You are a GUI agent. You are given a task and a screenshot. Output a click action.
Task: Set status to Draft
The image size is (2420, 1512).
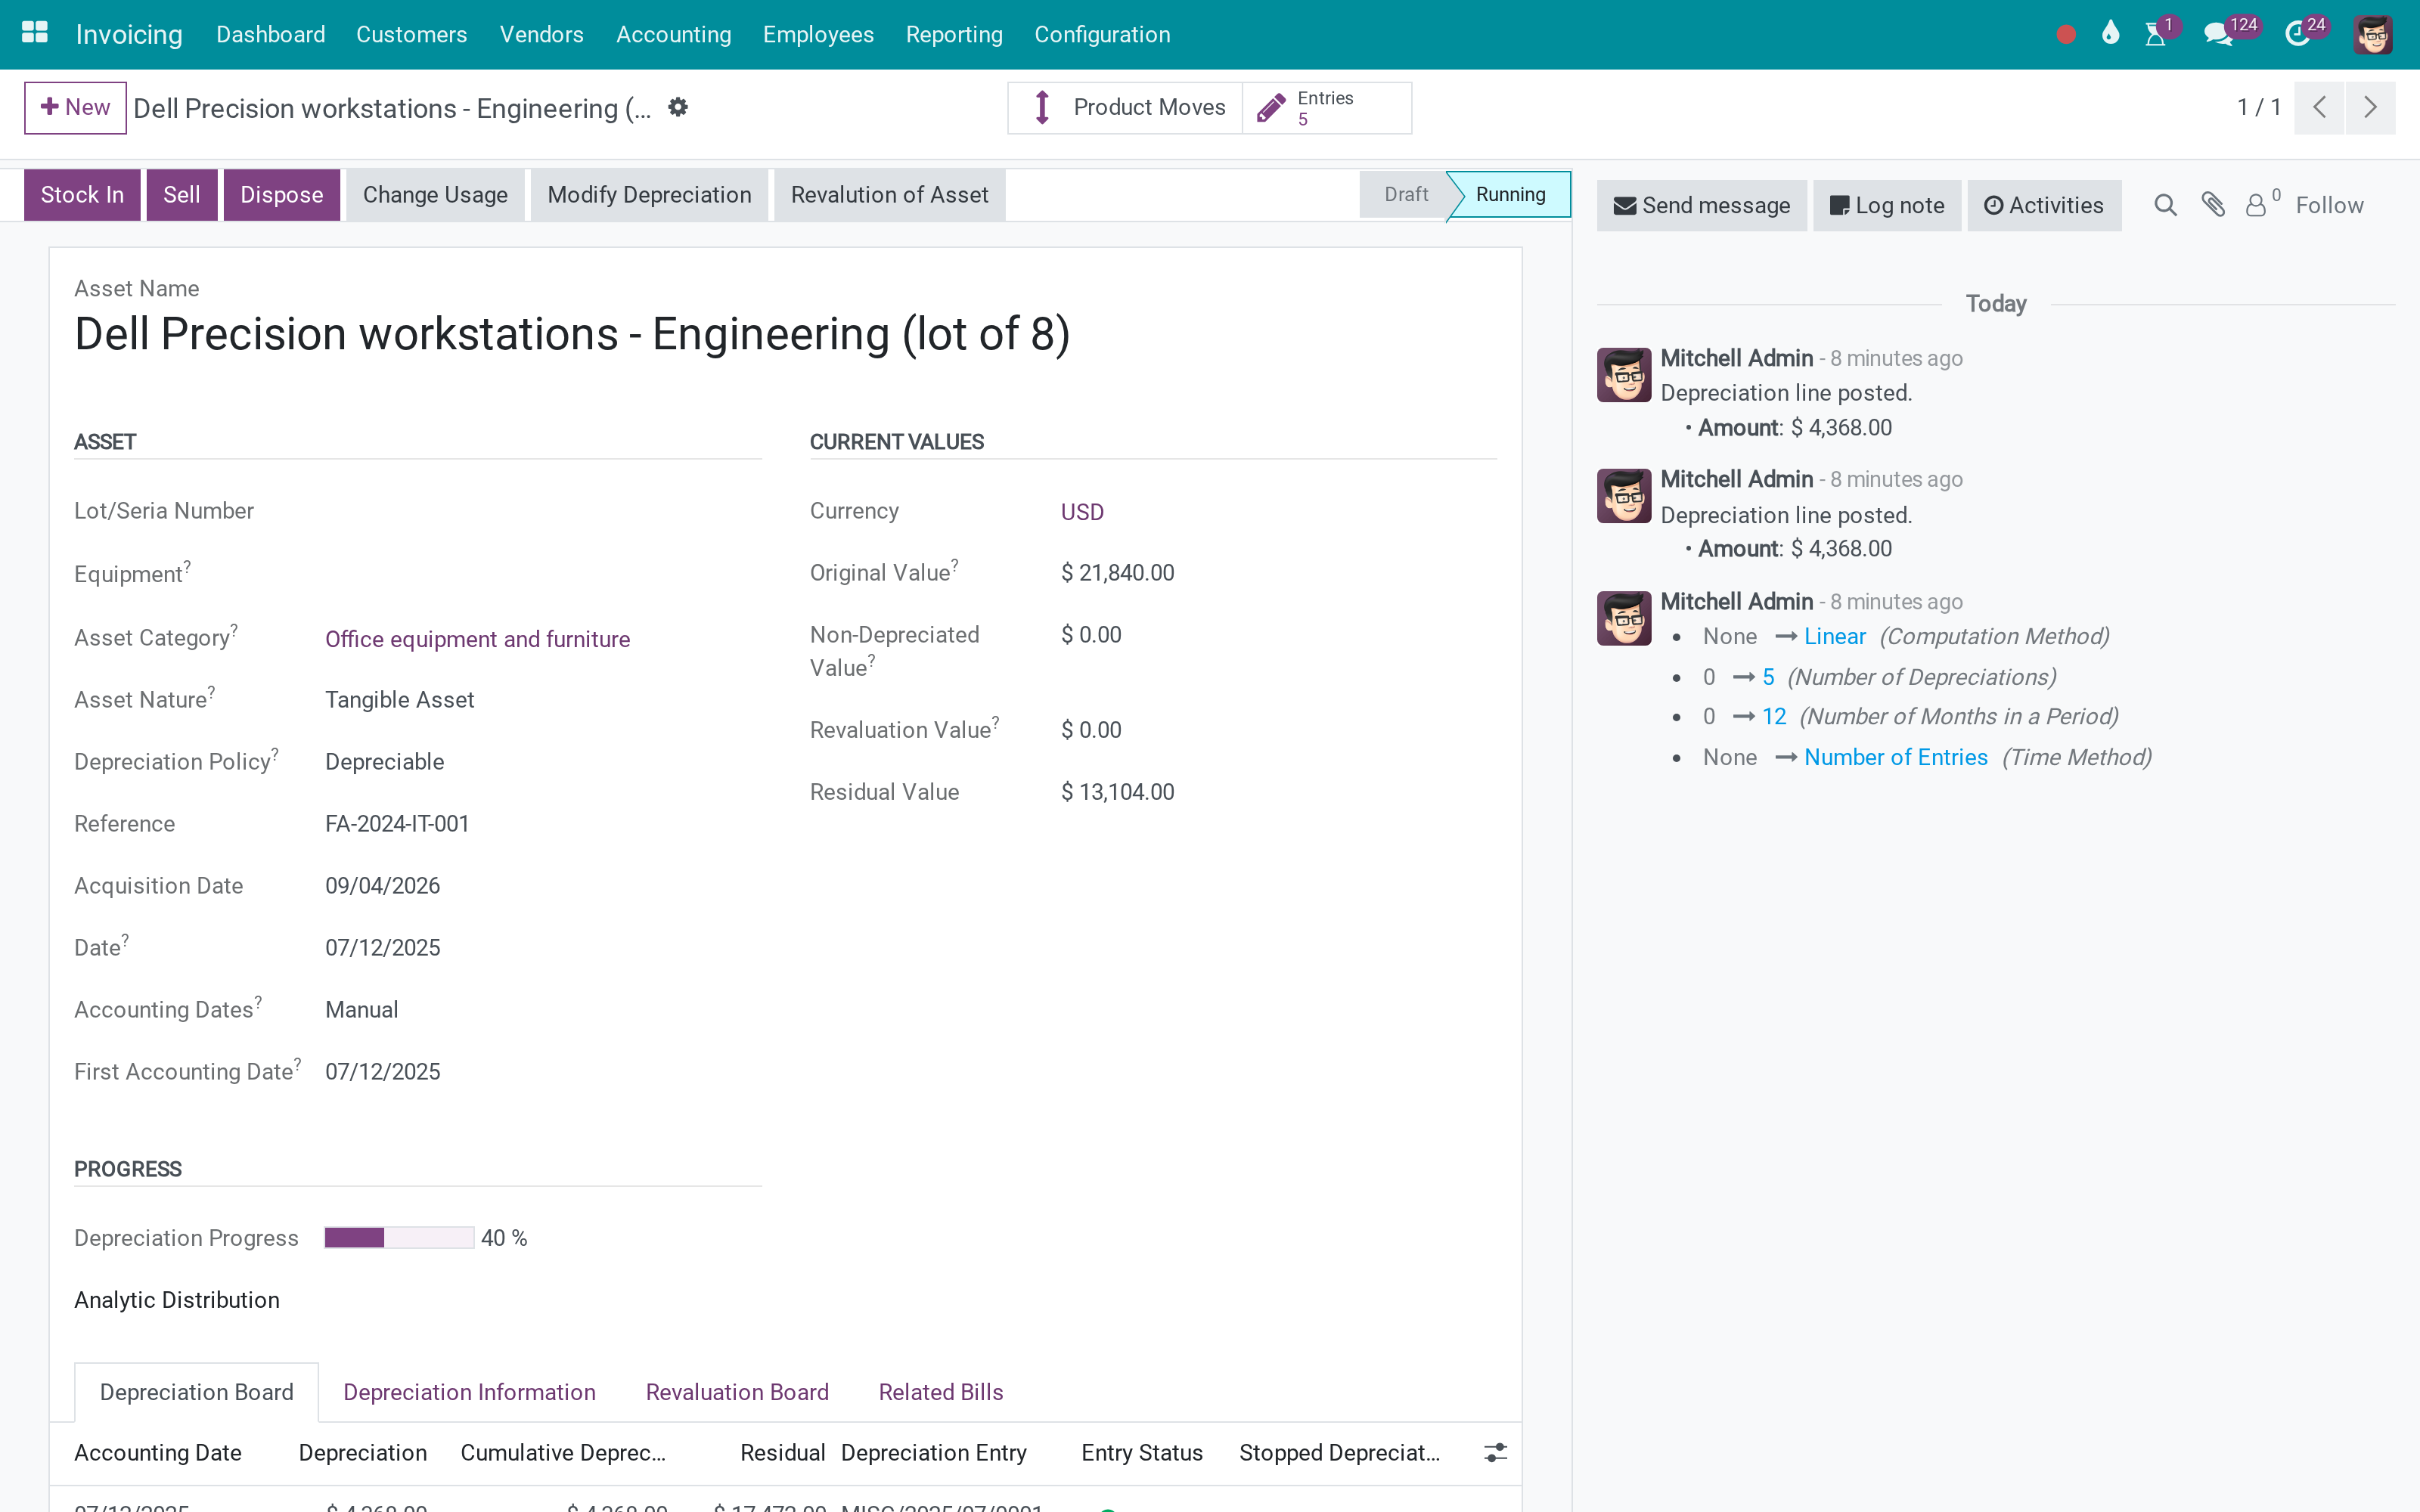[x=1405, y=195]
